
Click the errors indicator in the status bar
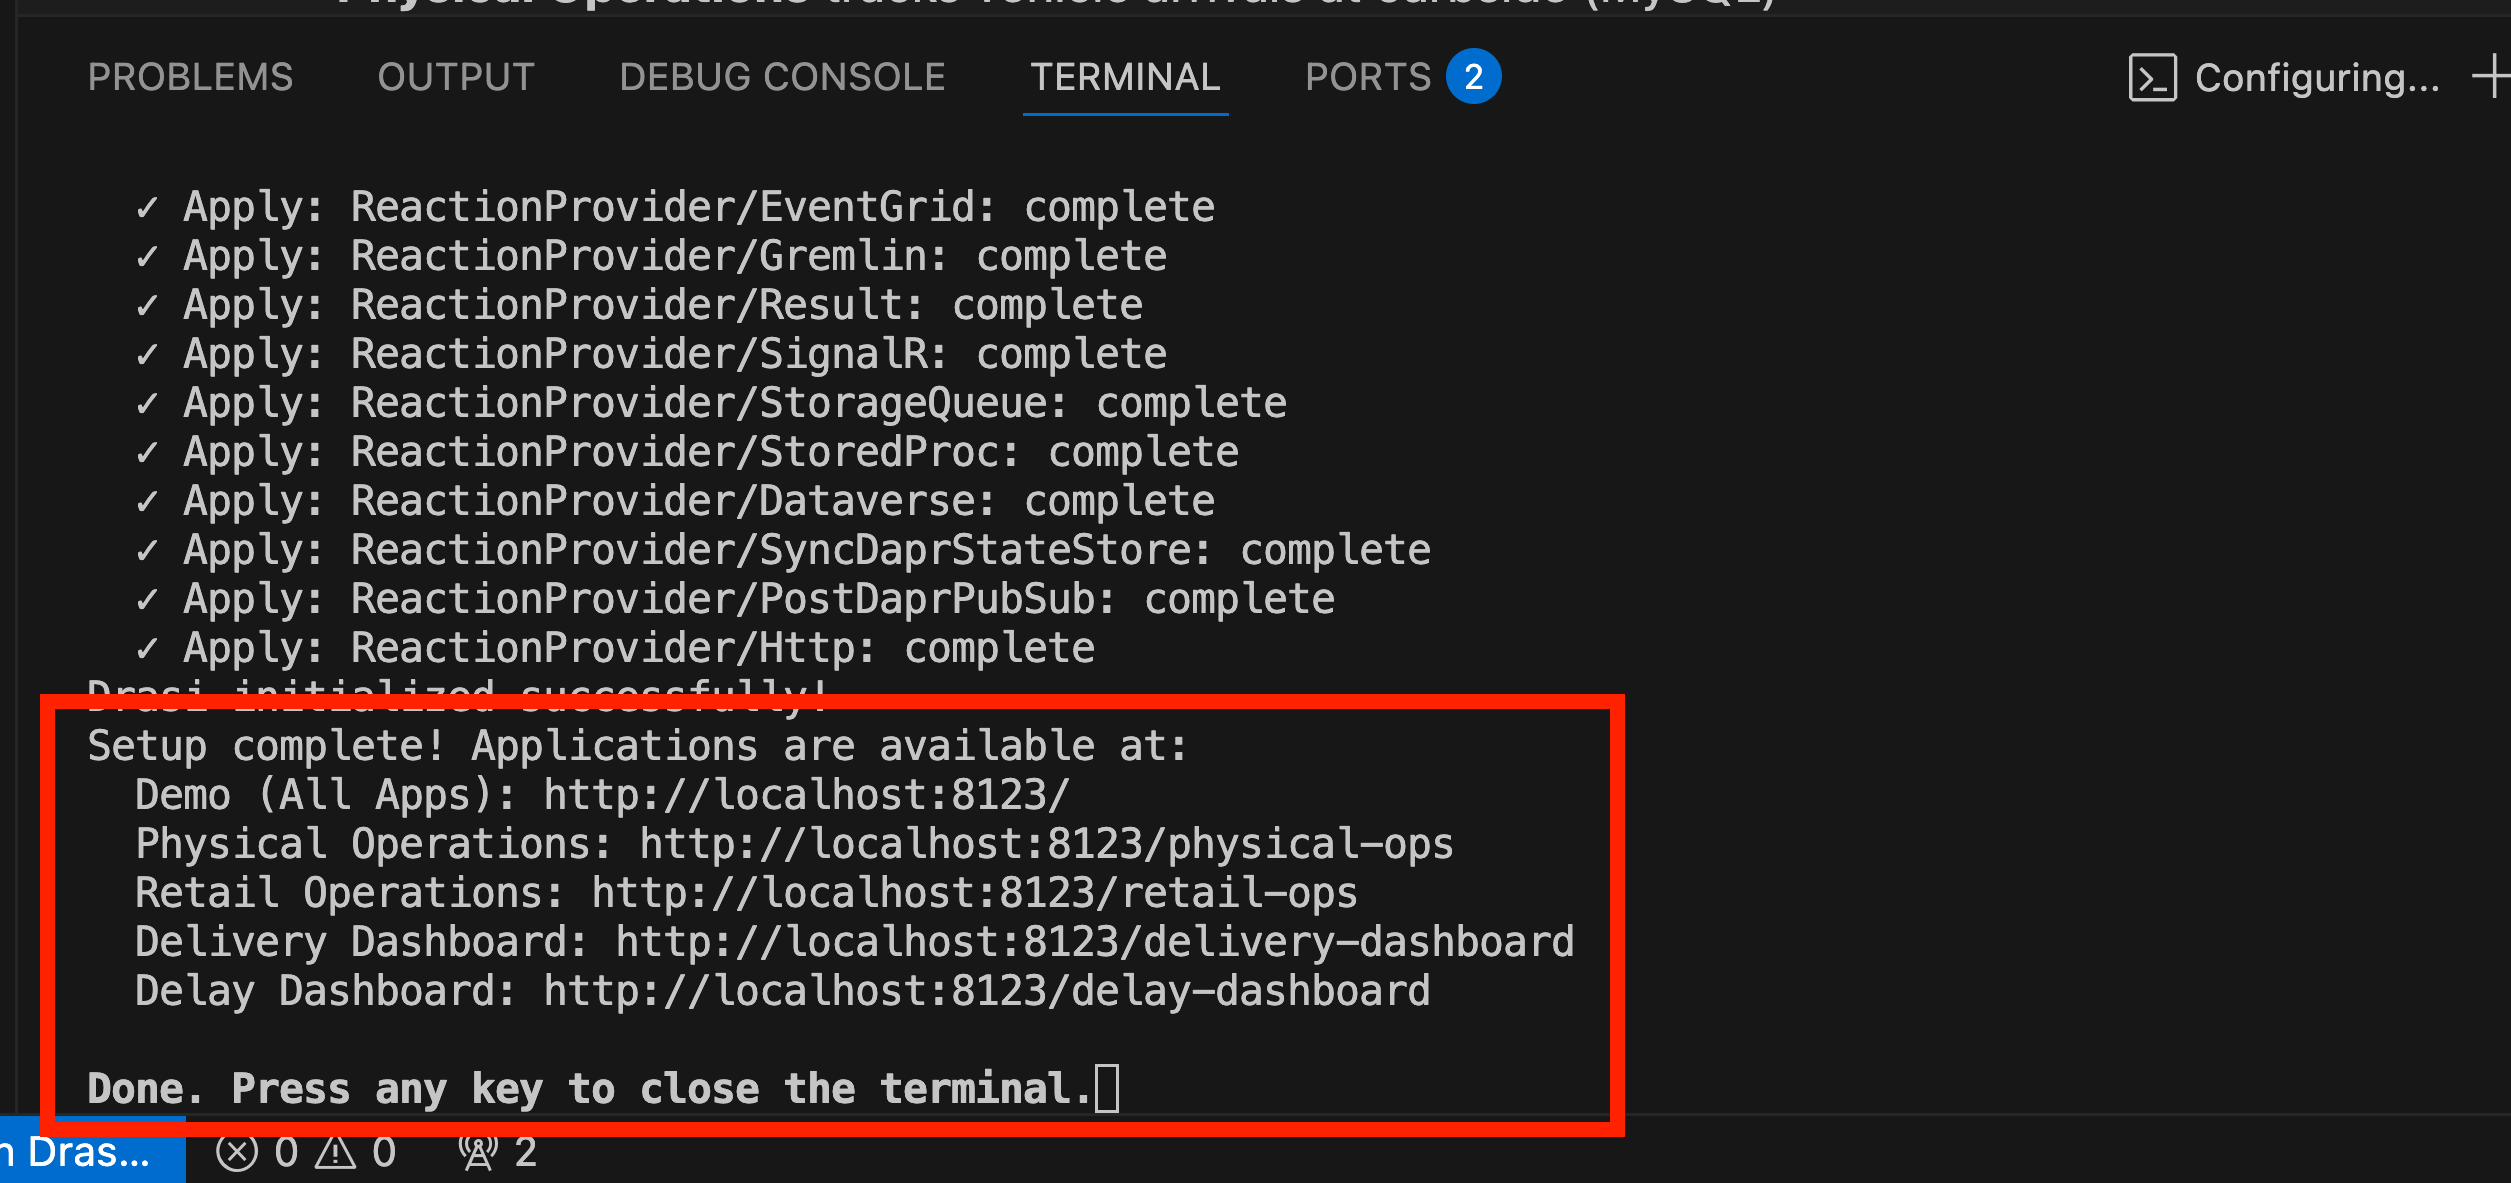click(262, 1152)
